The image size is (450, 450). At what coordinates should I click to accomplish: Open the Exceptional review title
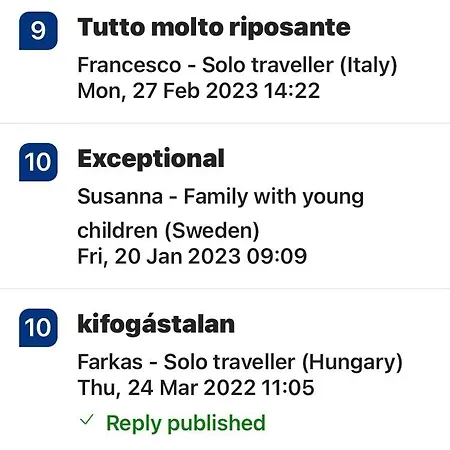(151, 159)
